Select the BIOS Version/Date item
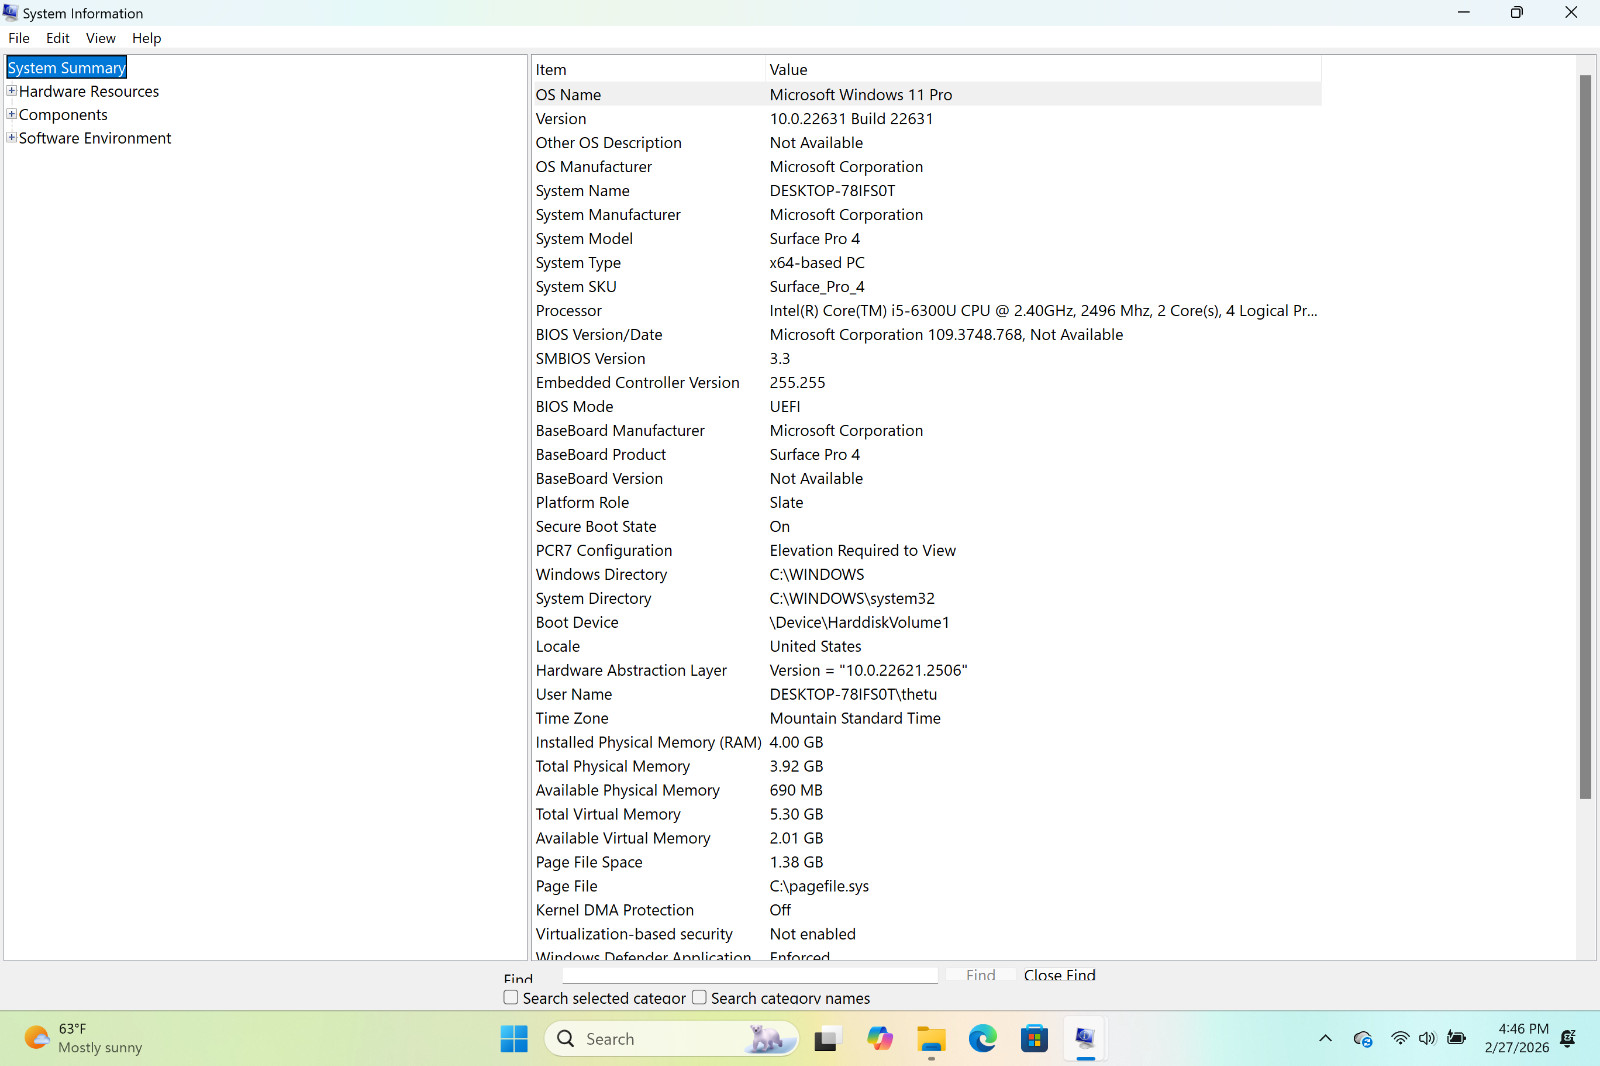 click(x=599, y=335)
